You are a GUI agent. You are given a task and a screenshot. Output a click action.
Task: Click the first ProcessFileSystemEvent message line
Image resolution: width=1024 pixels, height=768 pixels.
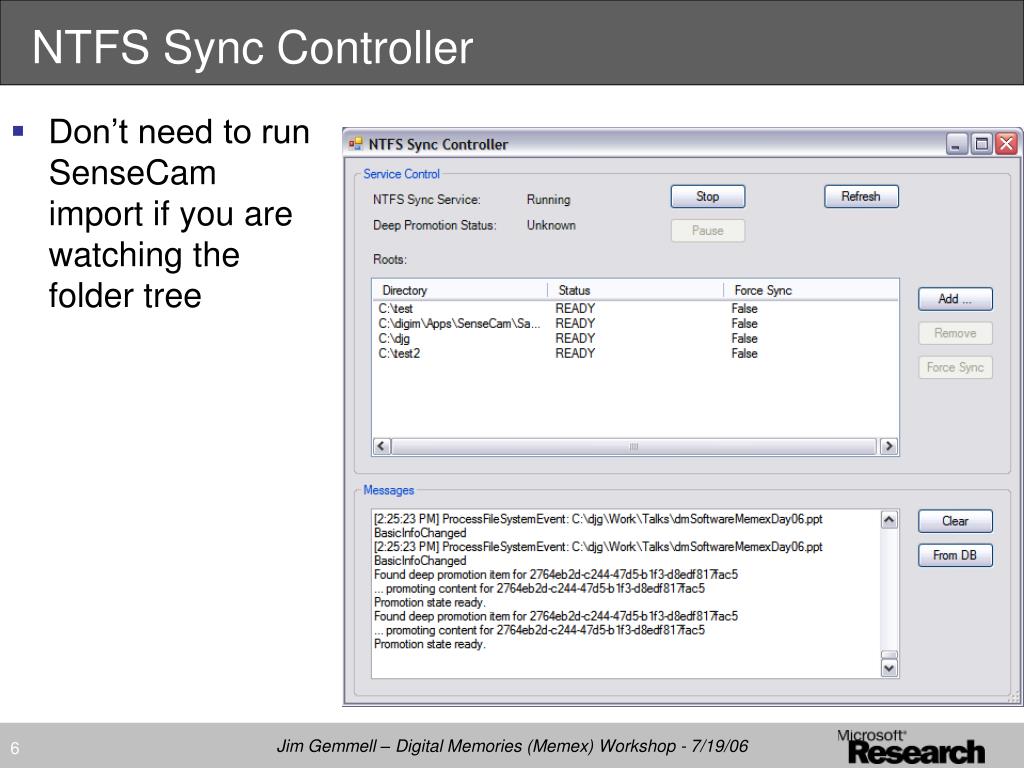(598, 519)
